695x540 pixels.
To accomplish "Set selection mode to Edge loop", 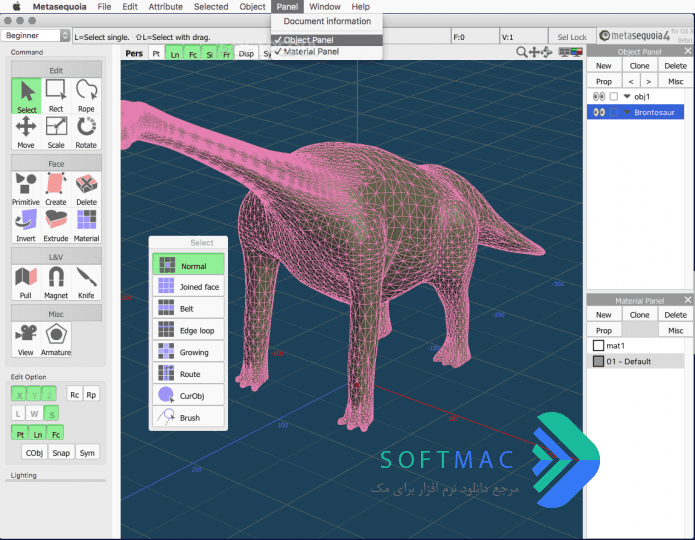I will click(x=188, y=330).
